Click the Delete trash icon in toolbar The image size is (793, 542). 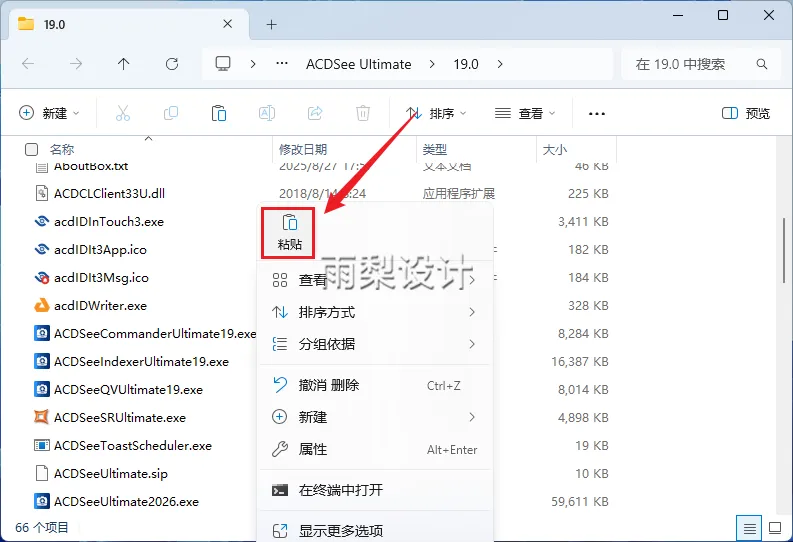363,113
